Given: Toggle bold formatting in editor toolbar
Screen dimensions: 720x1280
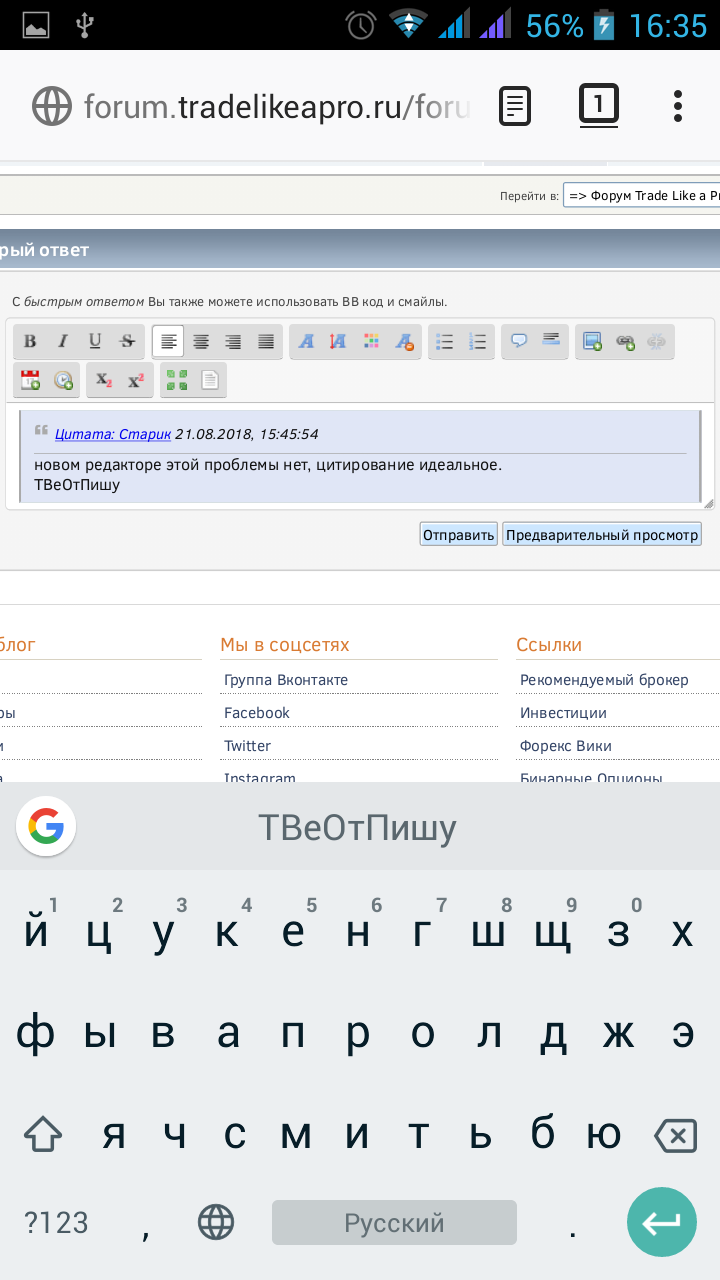Looking at the screenshot, I should click(30, 342).
